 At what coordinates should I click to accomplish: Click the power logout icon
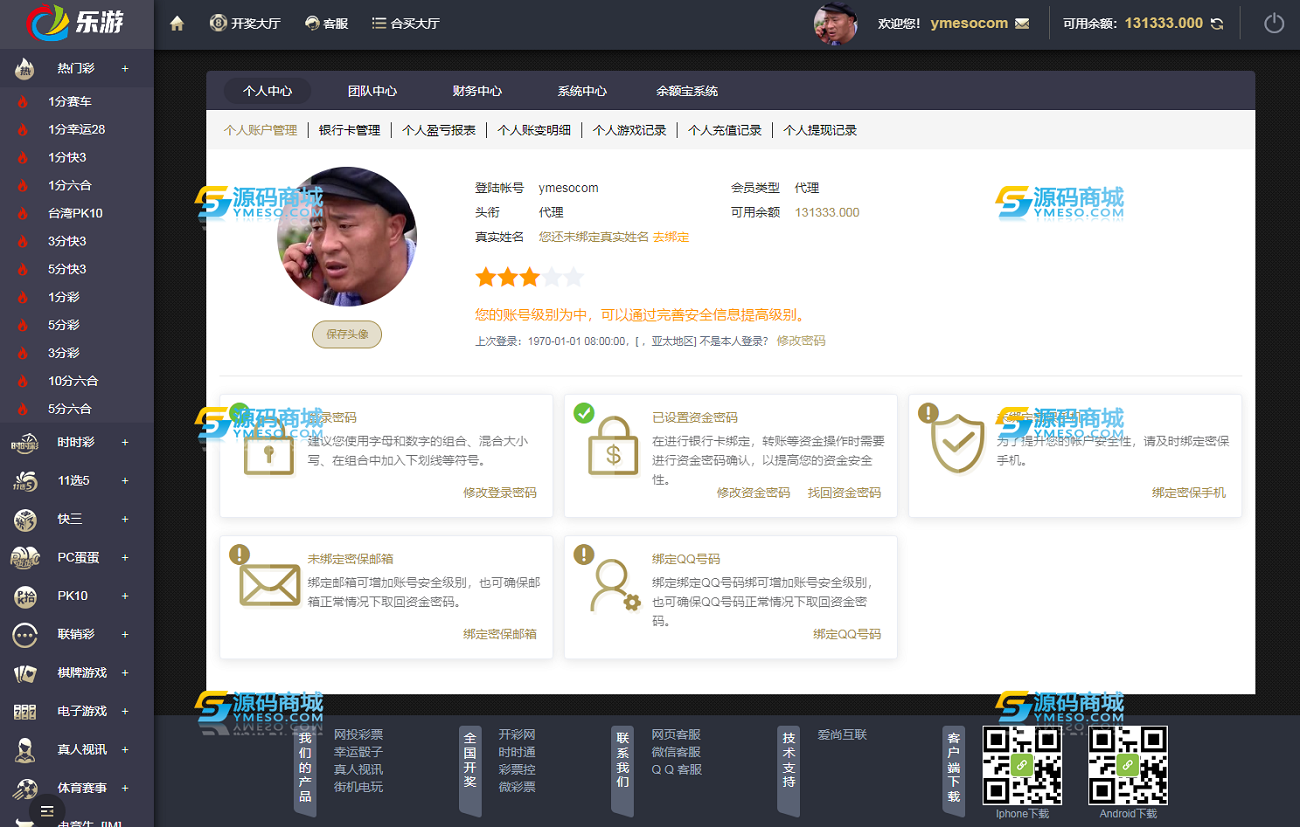click(x=1273, y=23)
